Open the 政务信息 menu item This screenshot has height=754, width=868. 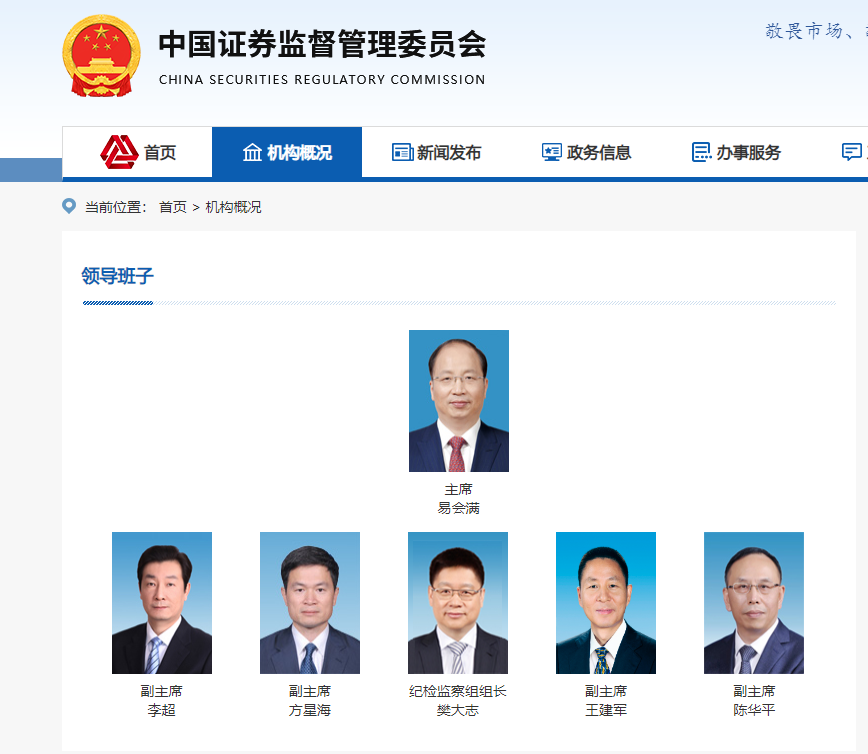point(587,152)
